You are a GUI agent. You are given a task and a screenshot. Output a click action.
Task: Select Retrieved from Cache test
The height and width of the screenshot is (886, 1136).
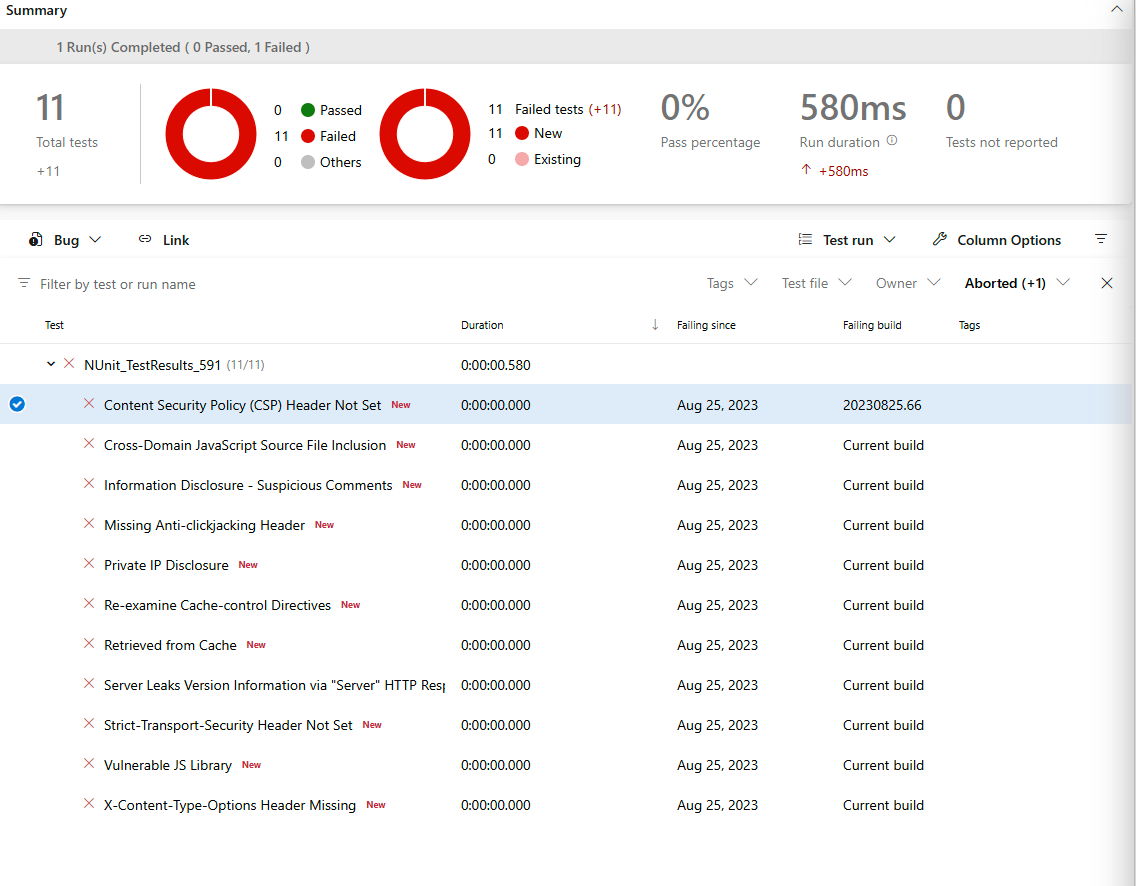point(170,645)
